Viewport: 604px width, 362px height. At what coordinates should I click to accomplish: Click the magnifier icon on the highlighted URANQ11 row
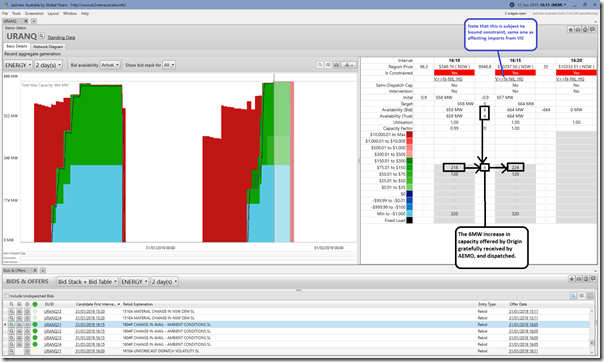12,324
